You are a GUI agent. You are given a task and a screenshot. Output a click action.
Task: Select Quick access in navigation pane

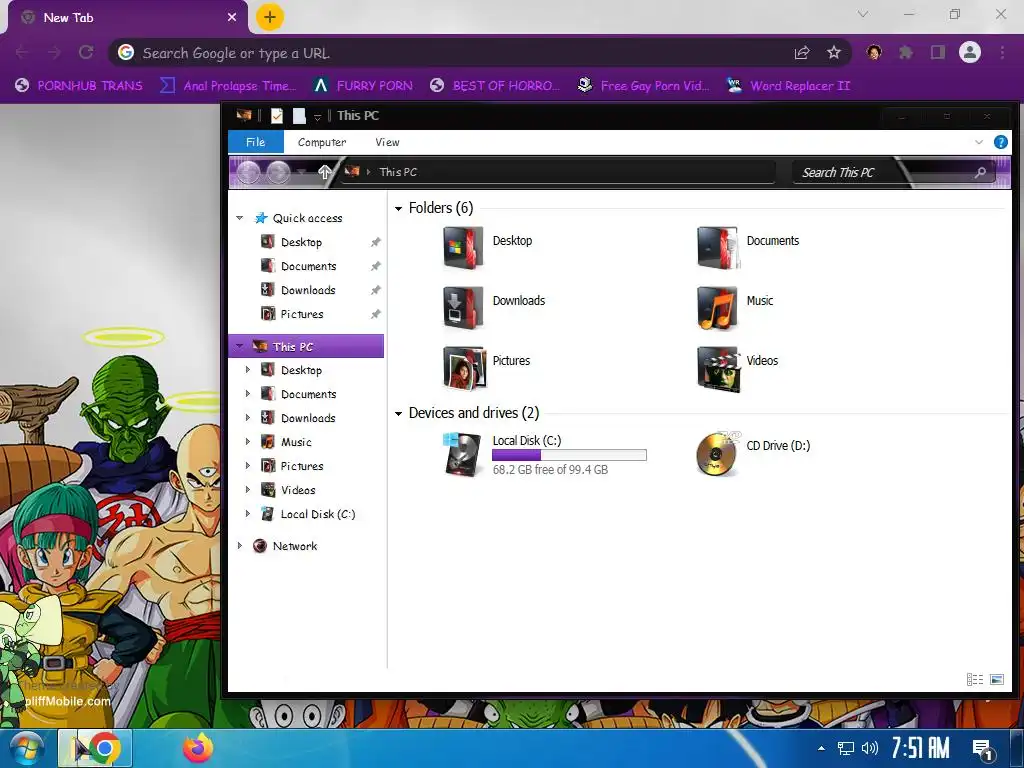[307, 218]
